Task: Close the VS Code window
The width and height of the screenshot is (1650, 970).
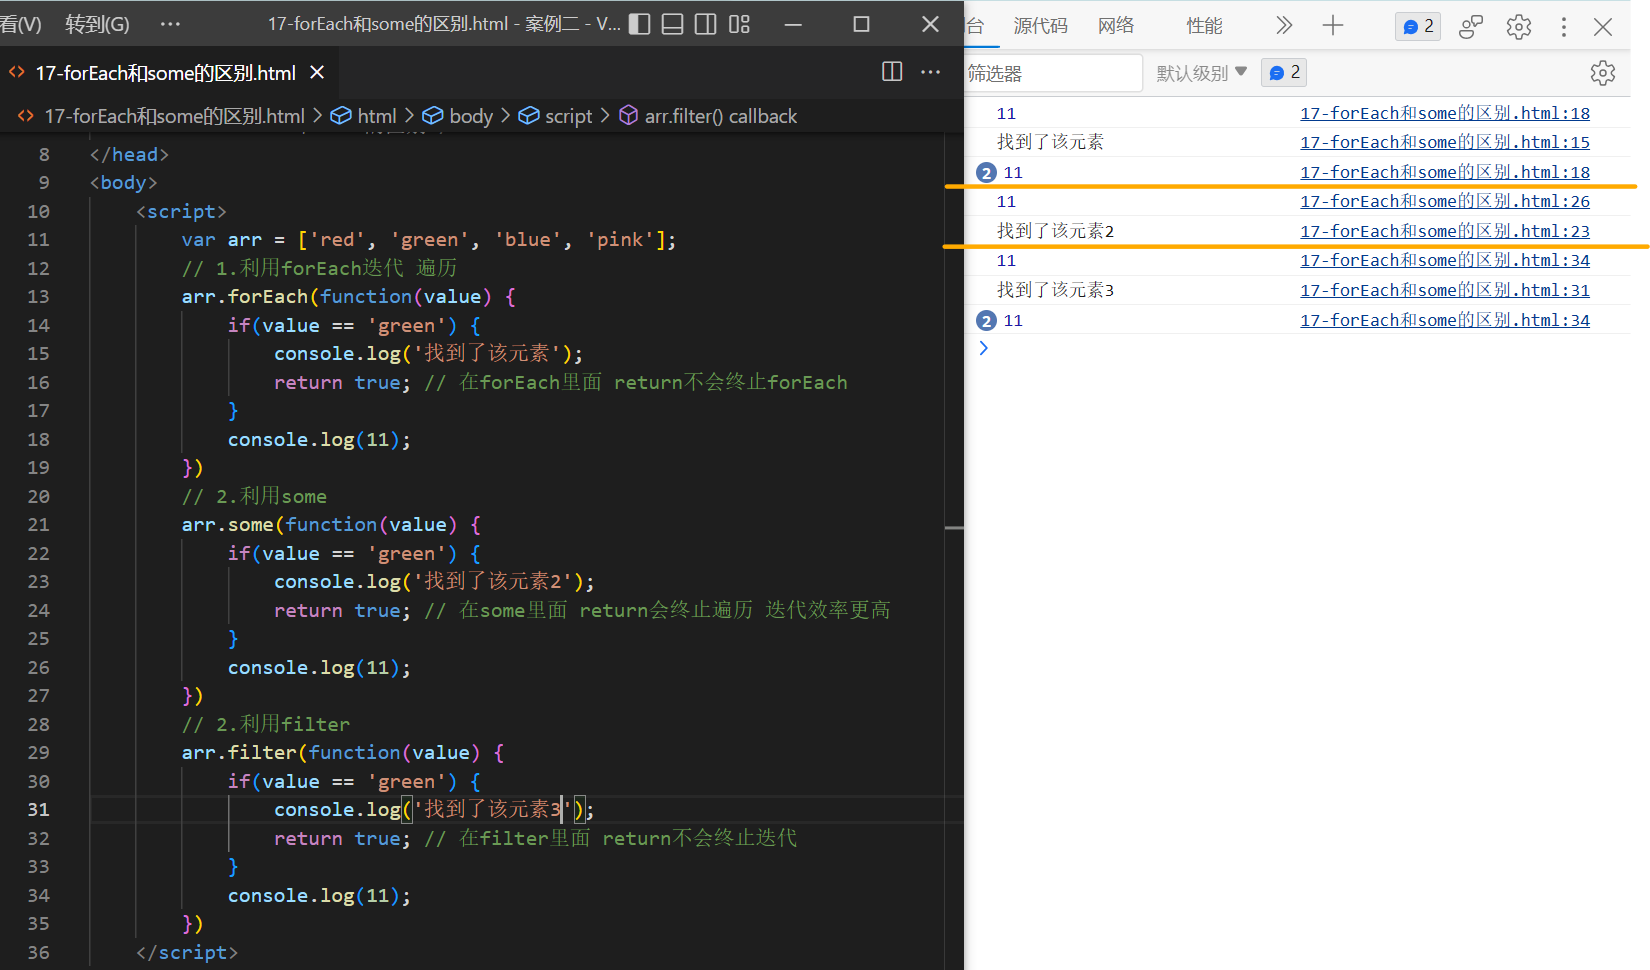Action: (930, 24)
